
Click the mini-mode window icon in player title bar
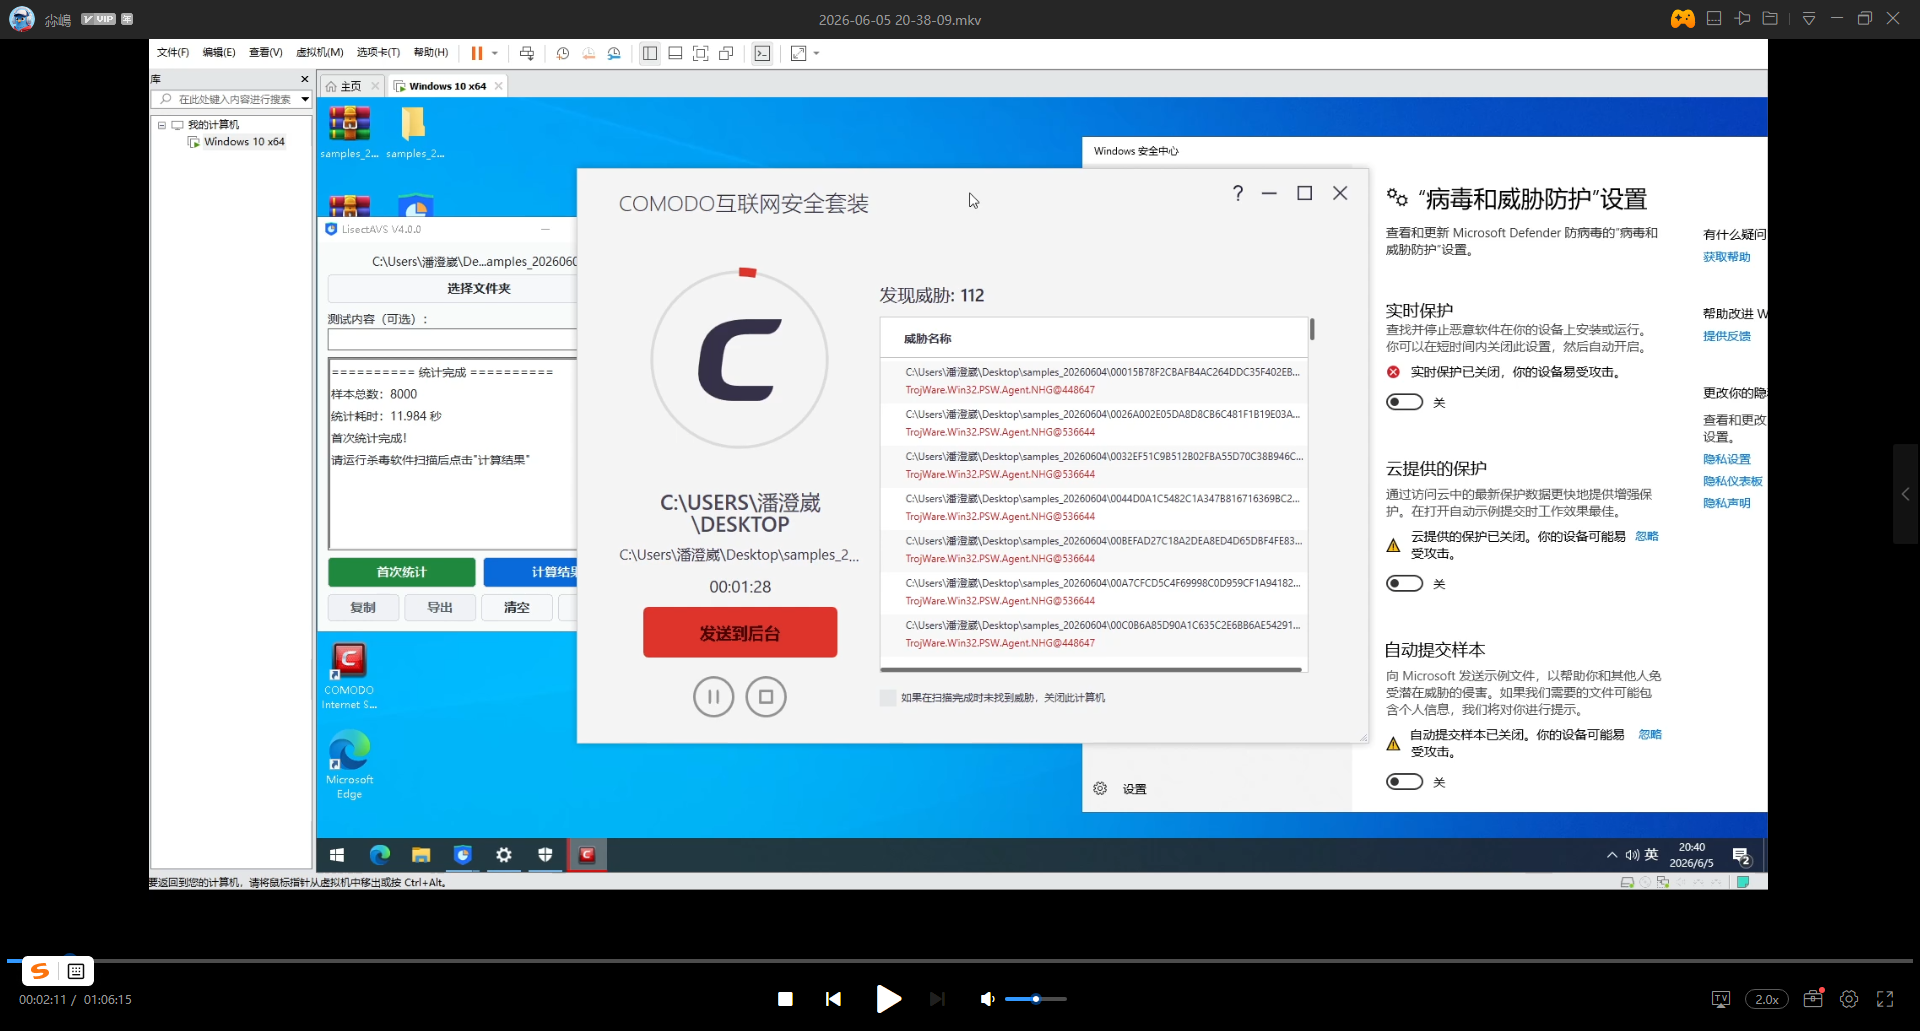(1714, 19)
